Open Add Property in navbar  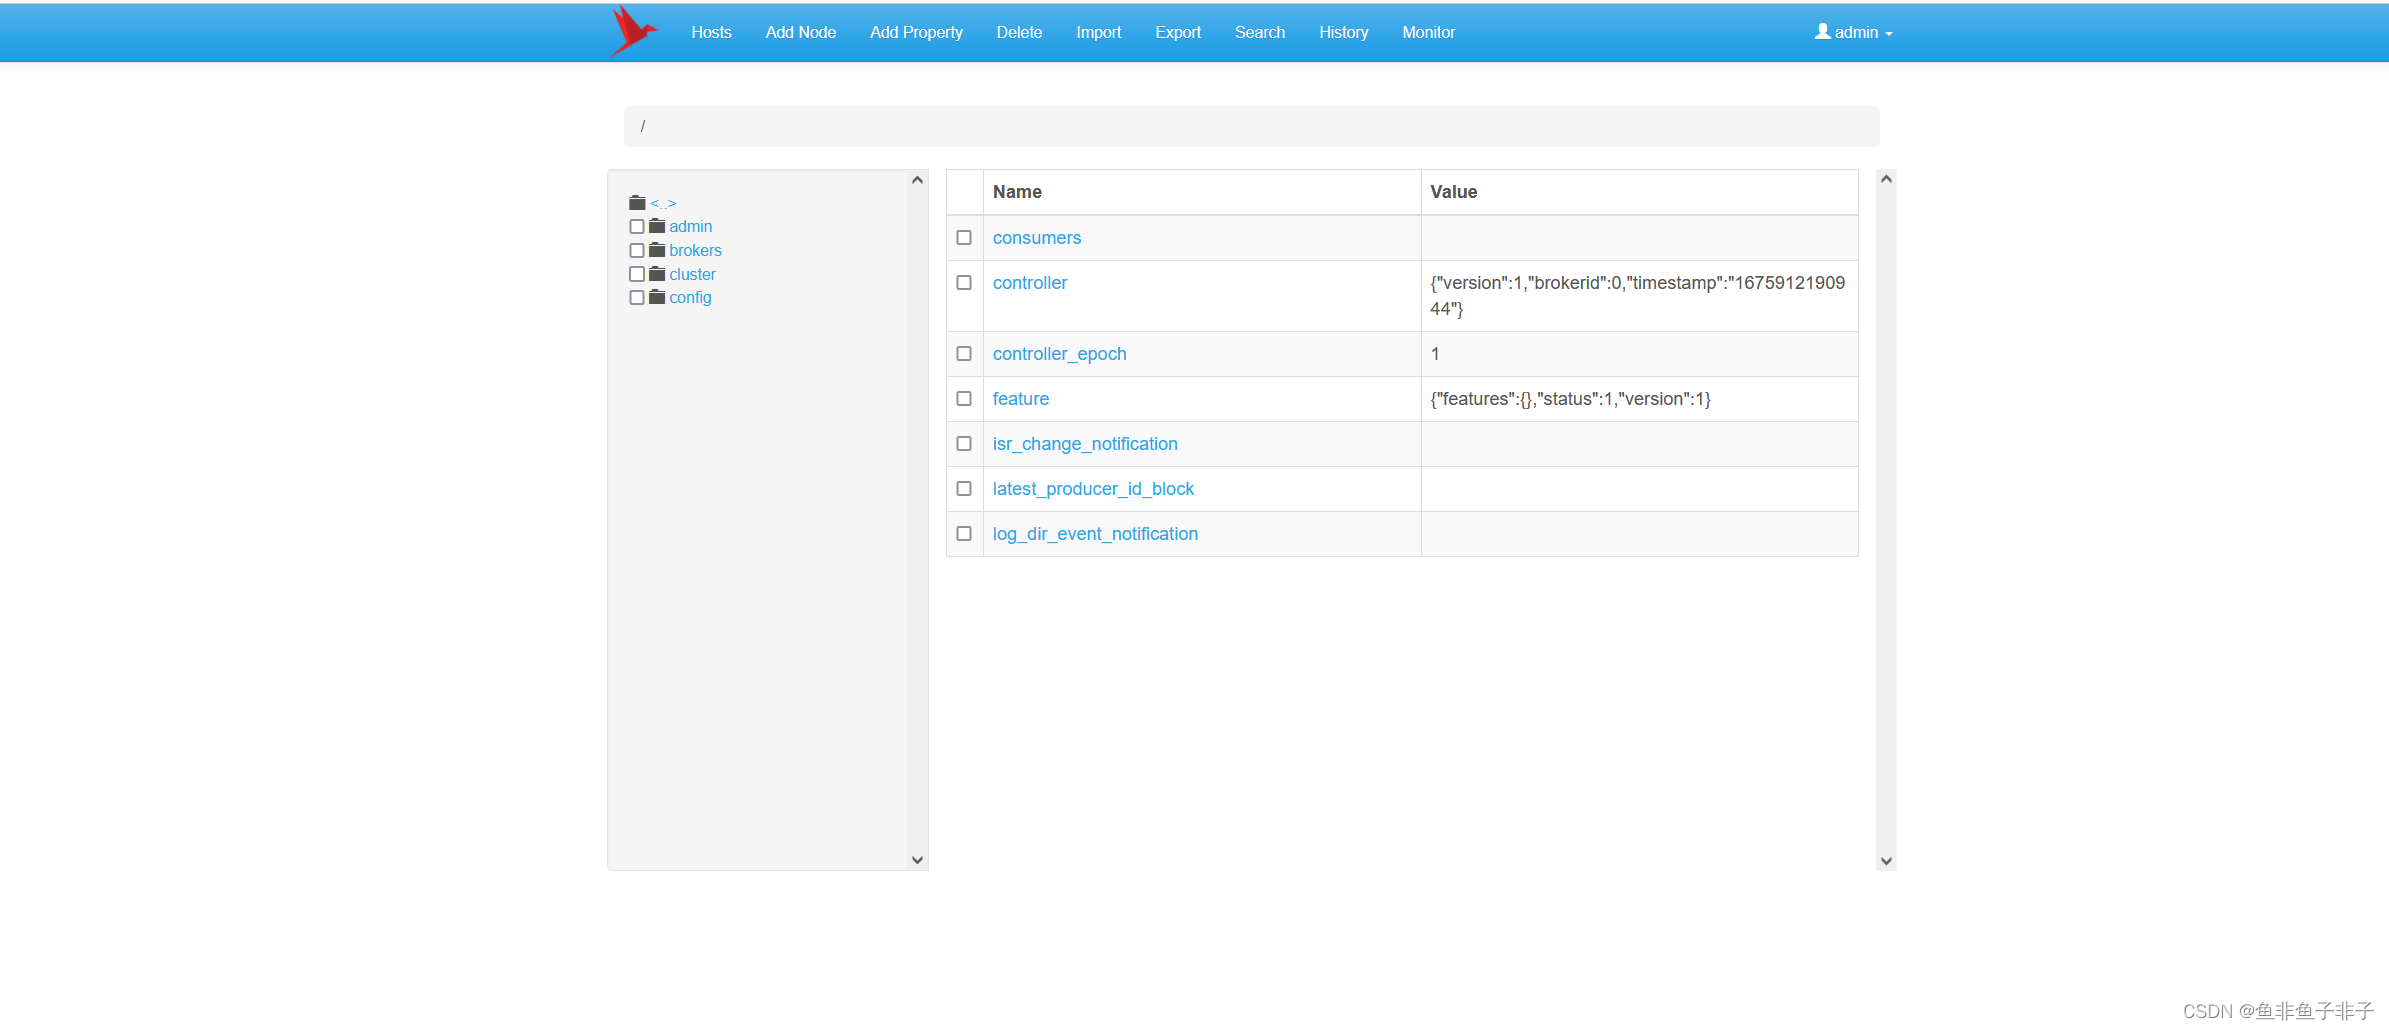[x=916, y=32]
